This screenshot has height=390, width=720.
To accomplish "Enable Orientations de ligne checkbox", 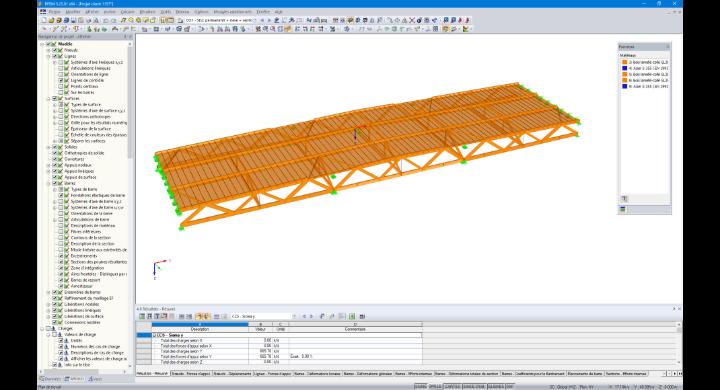I will pos(61,74).
